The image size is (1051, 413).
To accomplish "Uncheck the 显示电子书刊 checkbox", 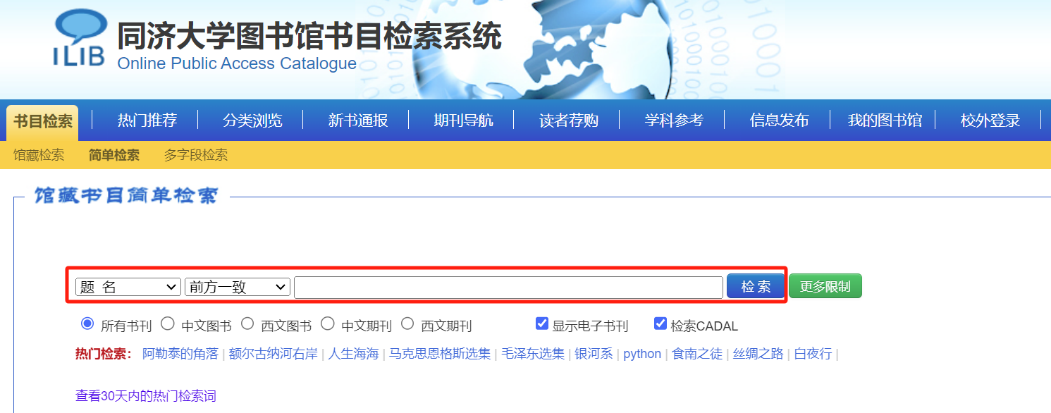I will (542, 324).
